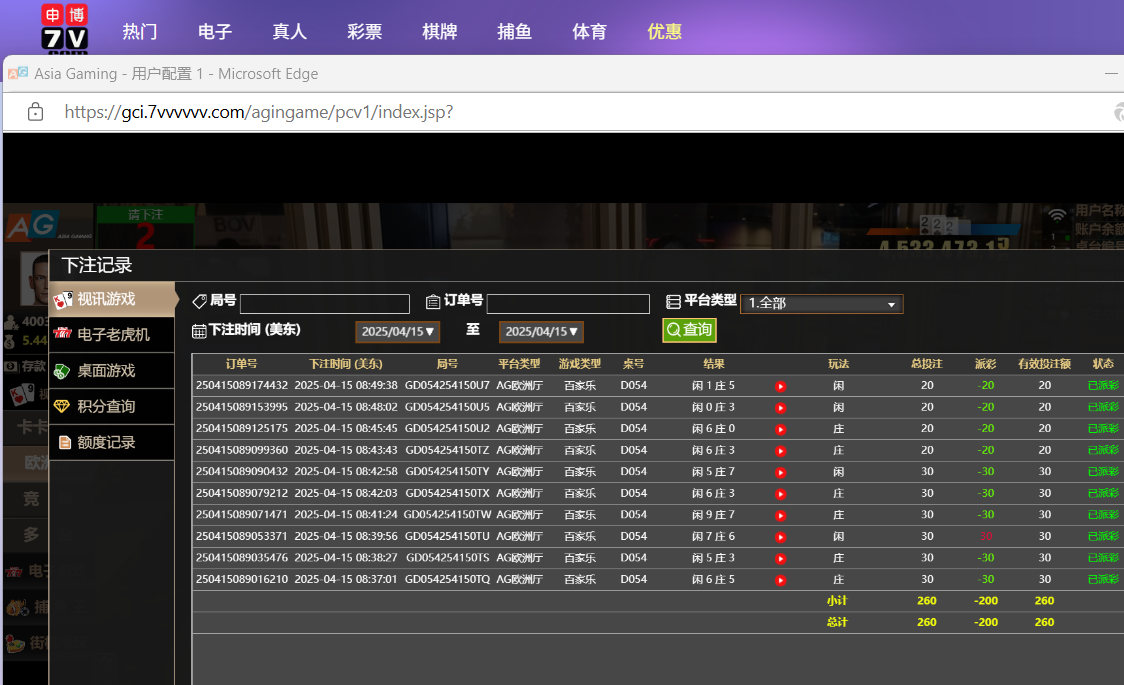The image size is (1124, 685).
Task: Click the Wi-Fi signal icon in the game header
Action: click(1057, 215)
